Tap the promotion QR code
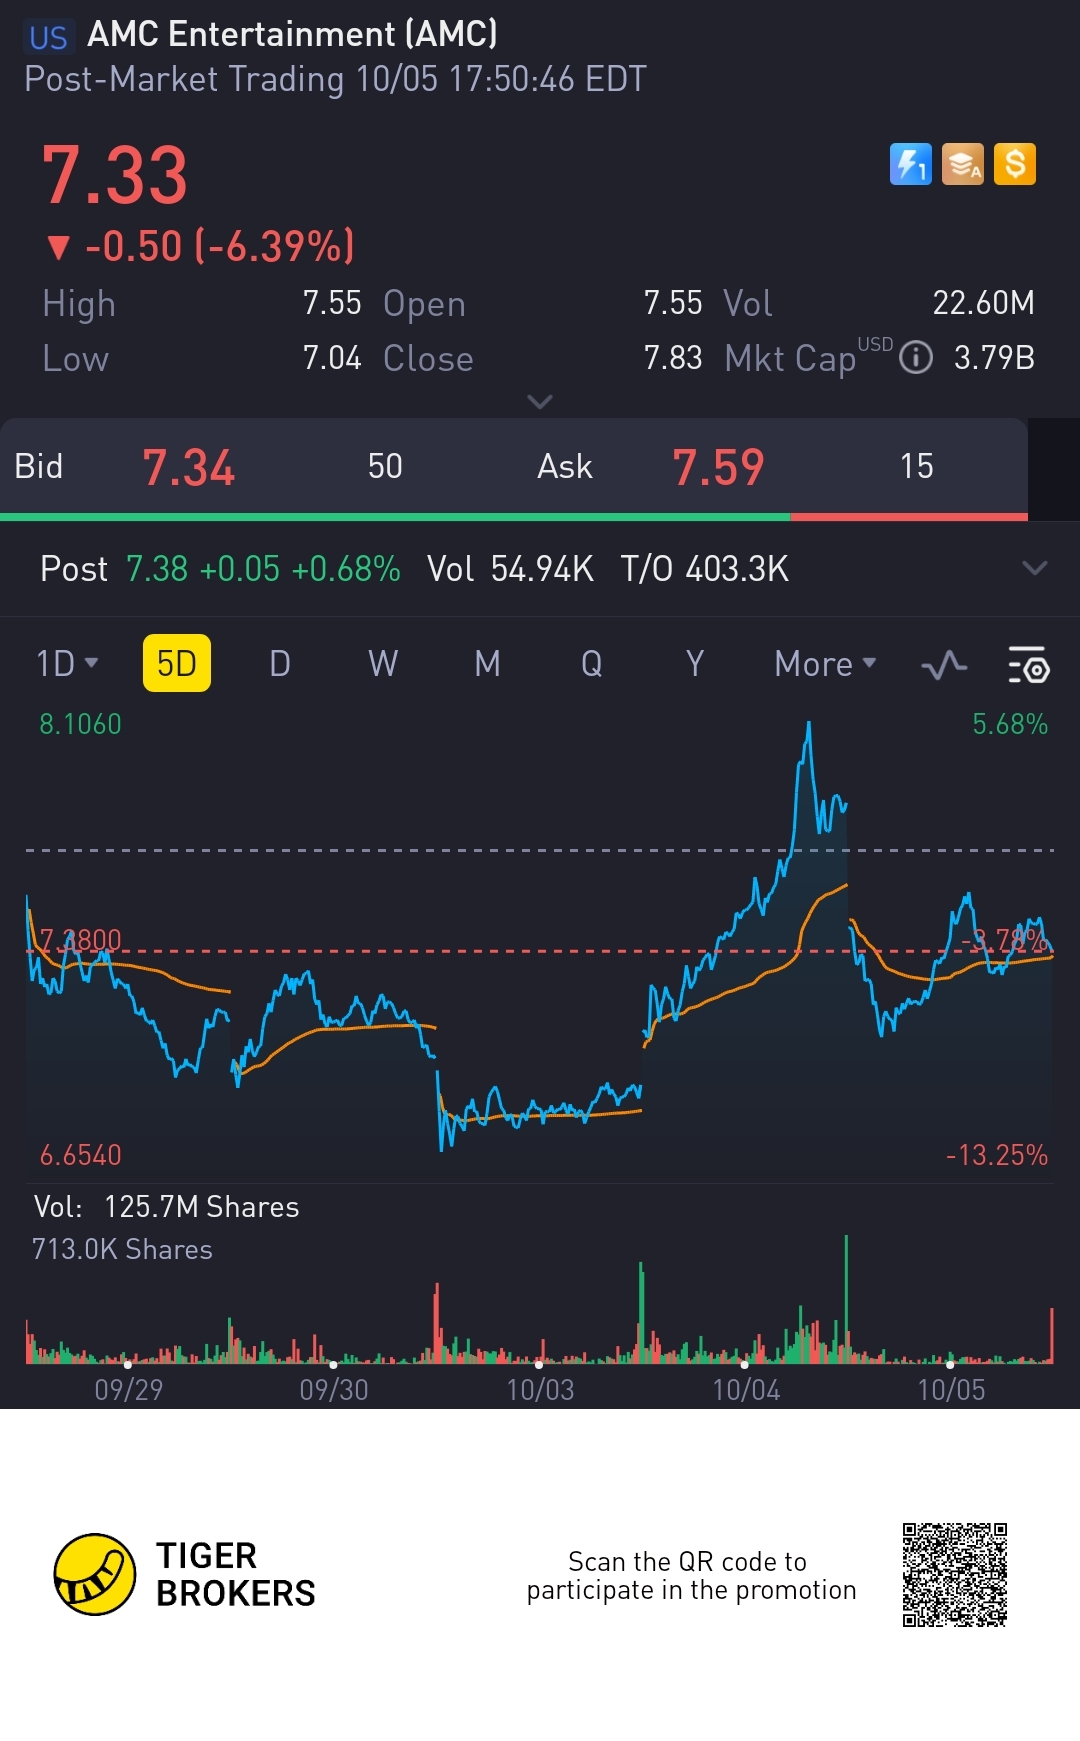Image resolution: width=1080 pixels, height=1741 pixels. pyautogui.click(x=954, y=1575)
